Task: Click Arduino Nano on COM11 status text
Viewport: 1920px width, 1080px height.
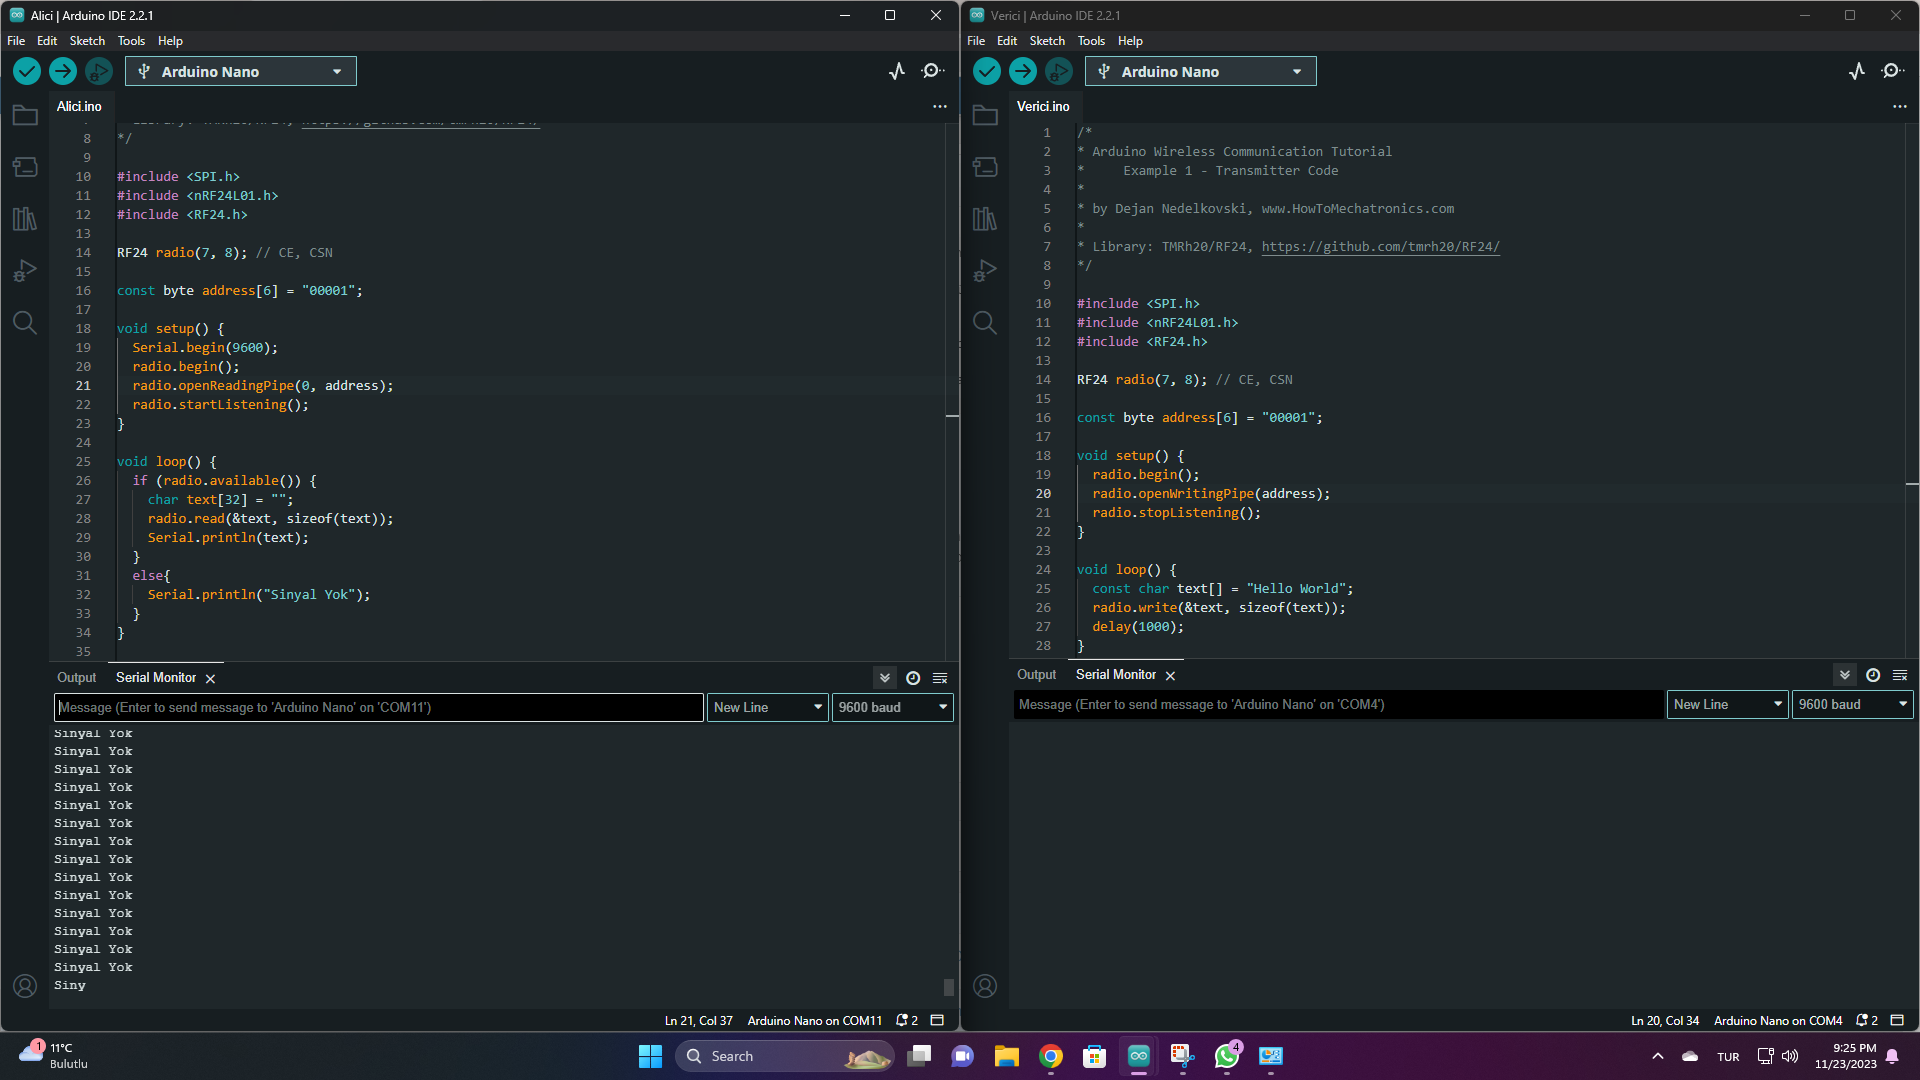Action: tap(815, 1021)
